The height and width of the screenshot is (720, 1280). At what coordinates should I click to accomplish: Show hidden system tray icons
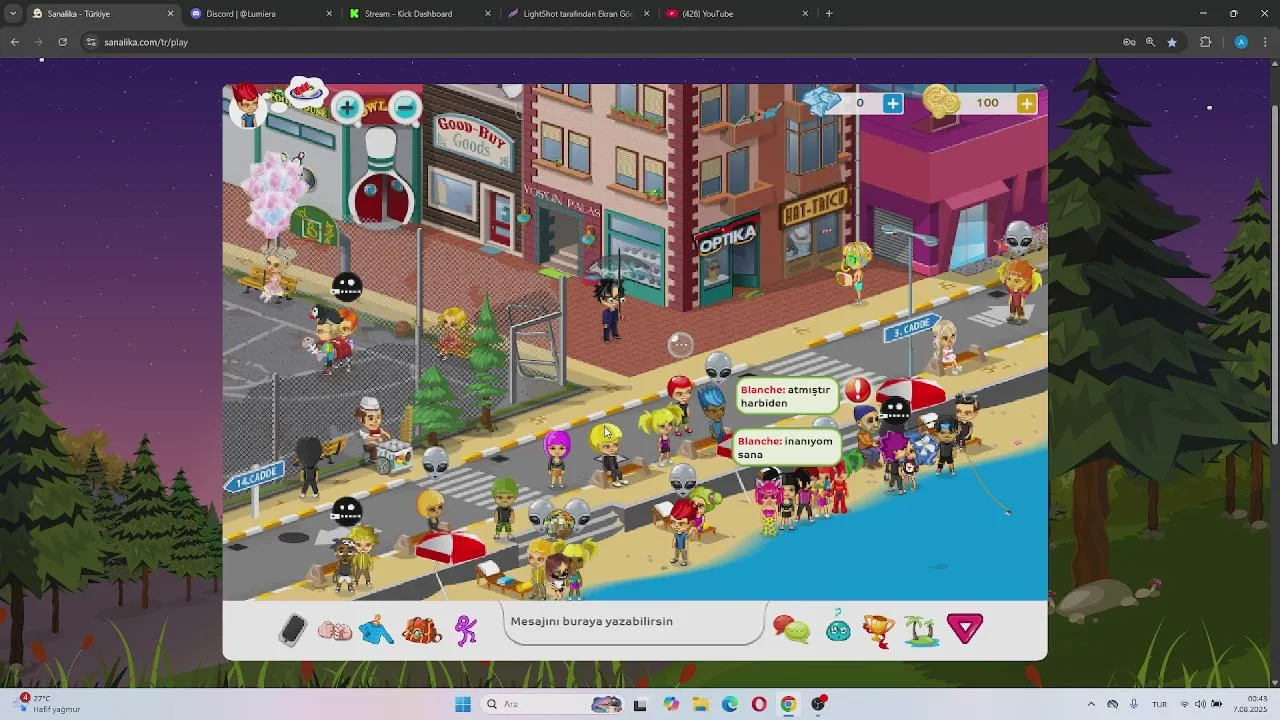click(x=1090, y=704)
